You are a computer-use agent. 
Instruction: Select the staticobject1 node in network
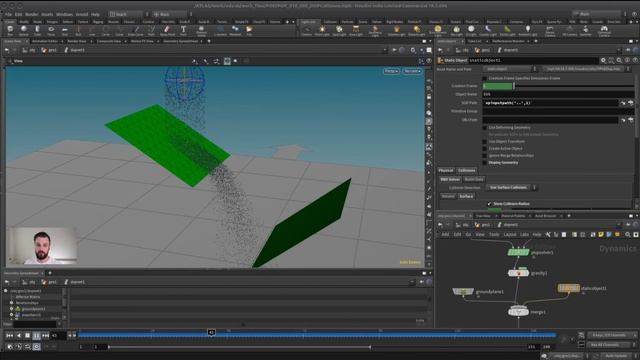click(569, 288)
